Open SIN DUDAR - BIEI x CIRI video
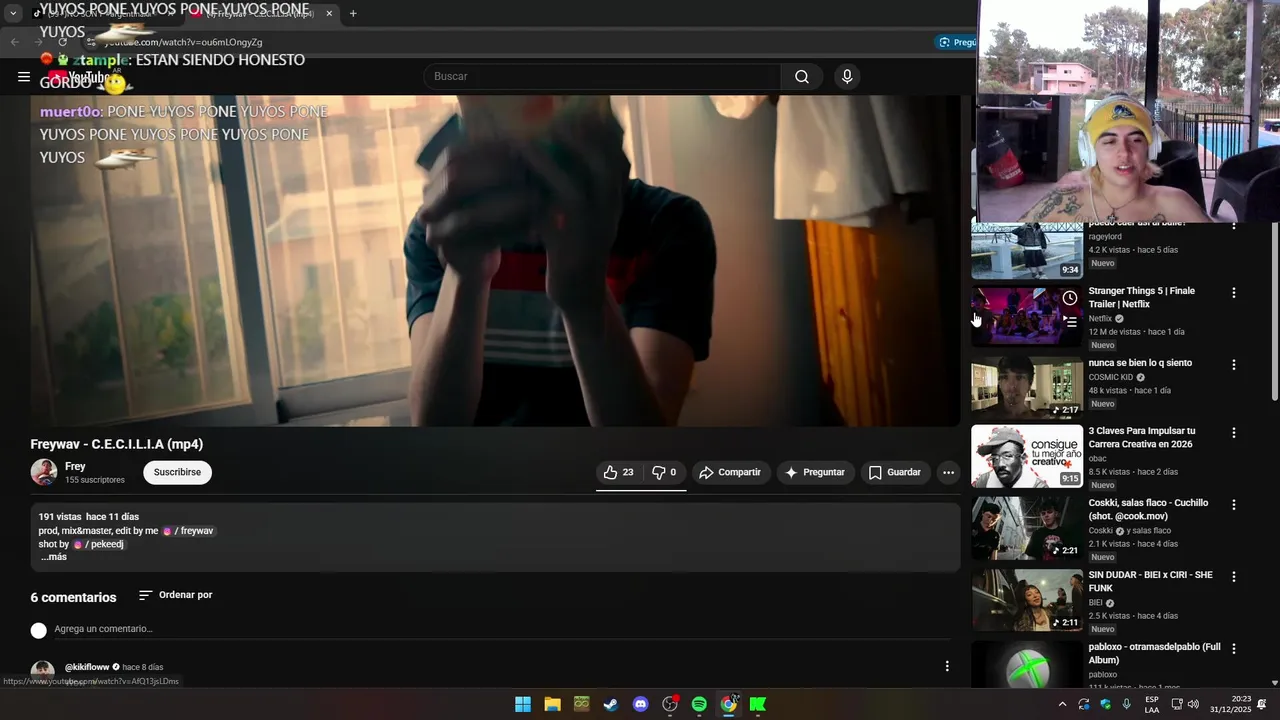Screen dimensions: 1280x720 coord(1150,581)
